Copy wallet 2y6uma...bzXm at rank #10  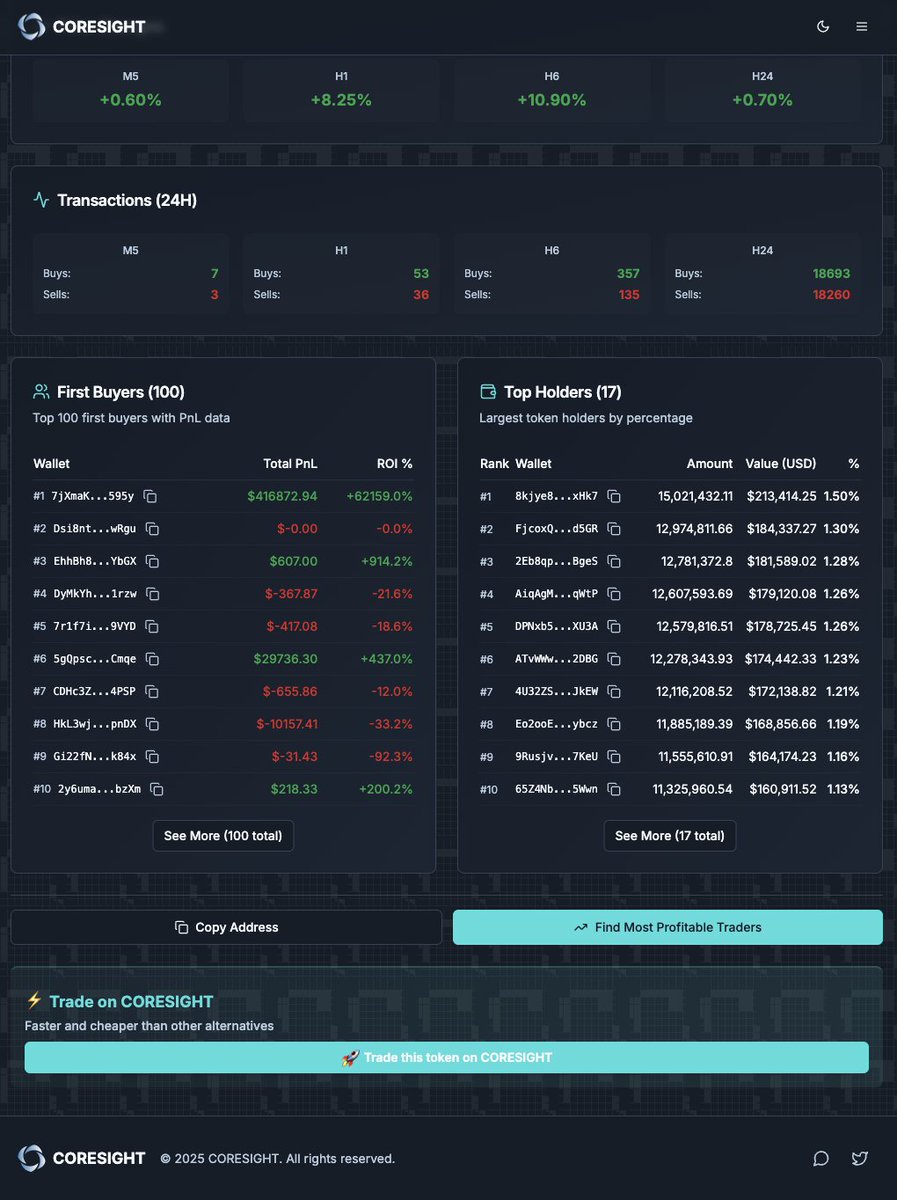click(157, 789)
